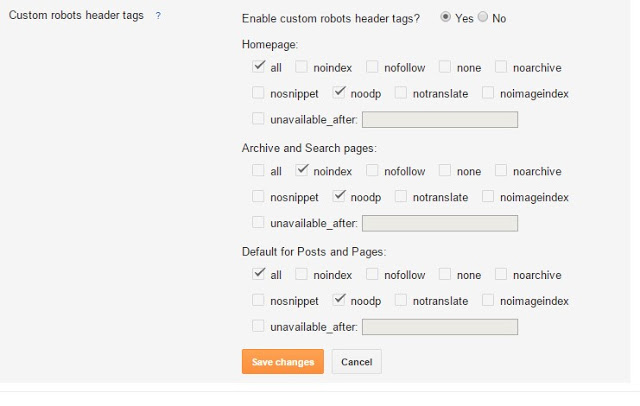Uncheck Homepage 'noodp' checkbox
640x406 pixels.
pos(339,93)
